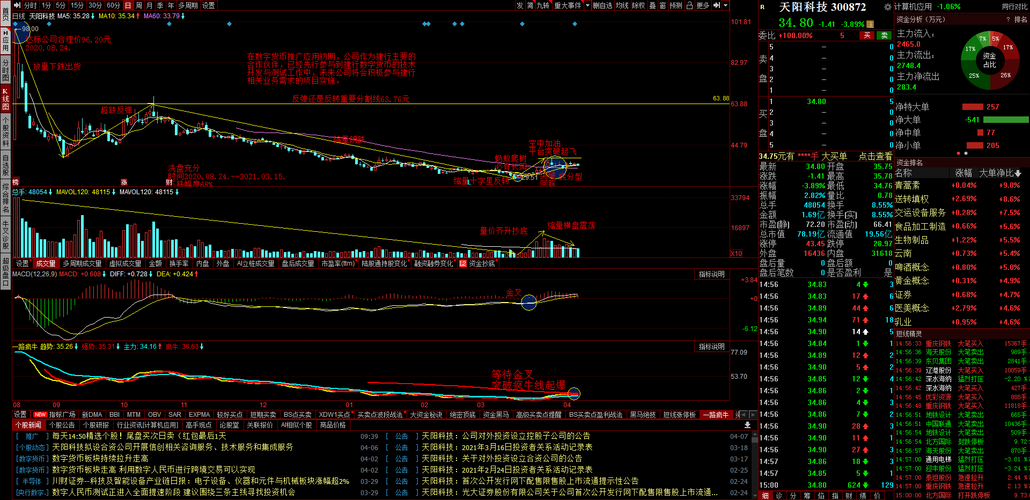Open 多周期 options

[x=188, y=5]
